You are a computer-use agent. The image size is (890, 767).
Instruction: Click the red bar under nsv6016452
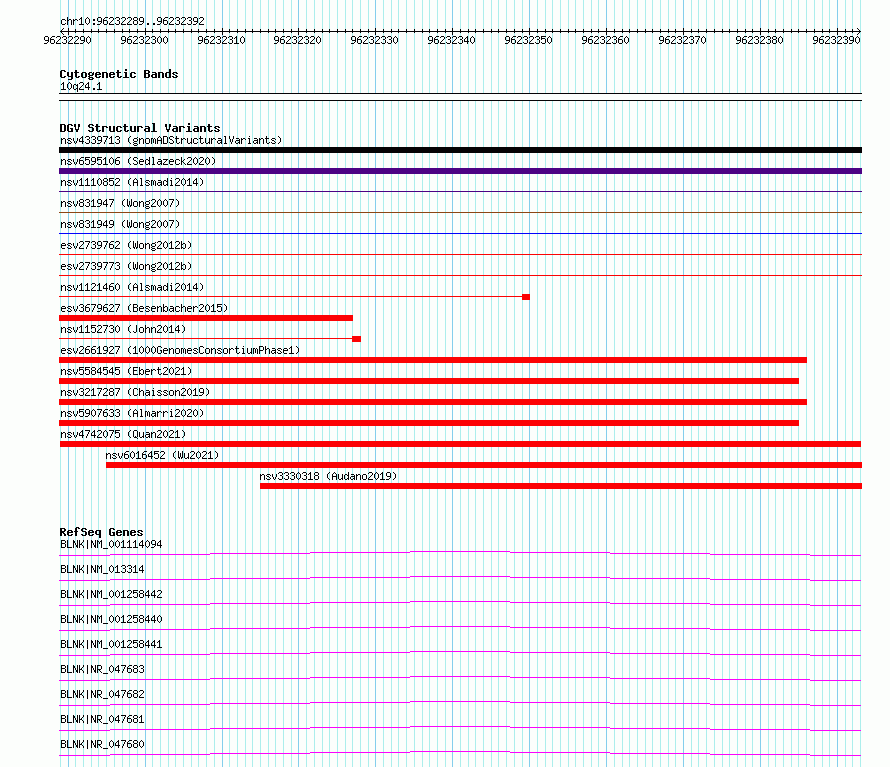[484, 465]
